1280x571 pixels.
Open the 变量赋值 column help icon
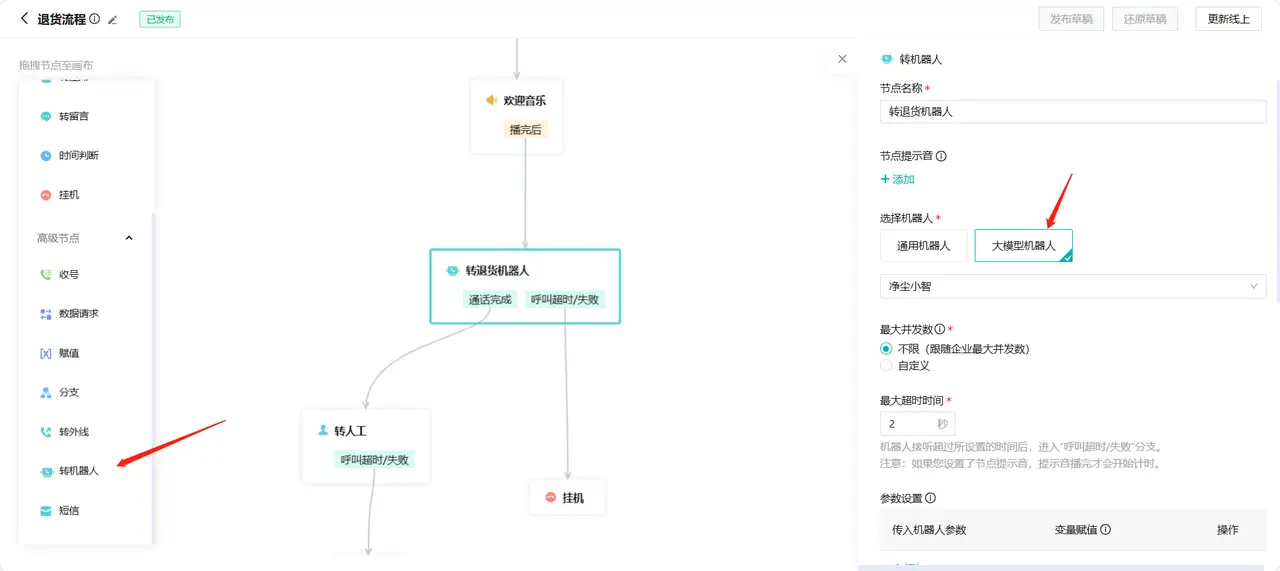pyautogui.click(x=1106, y=530)
